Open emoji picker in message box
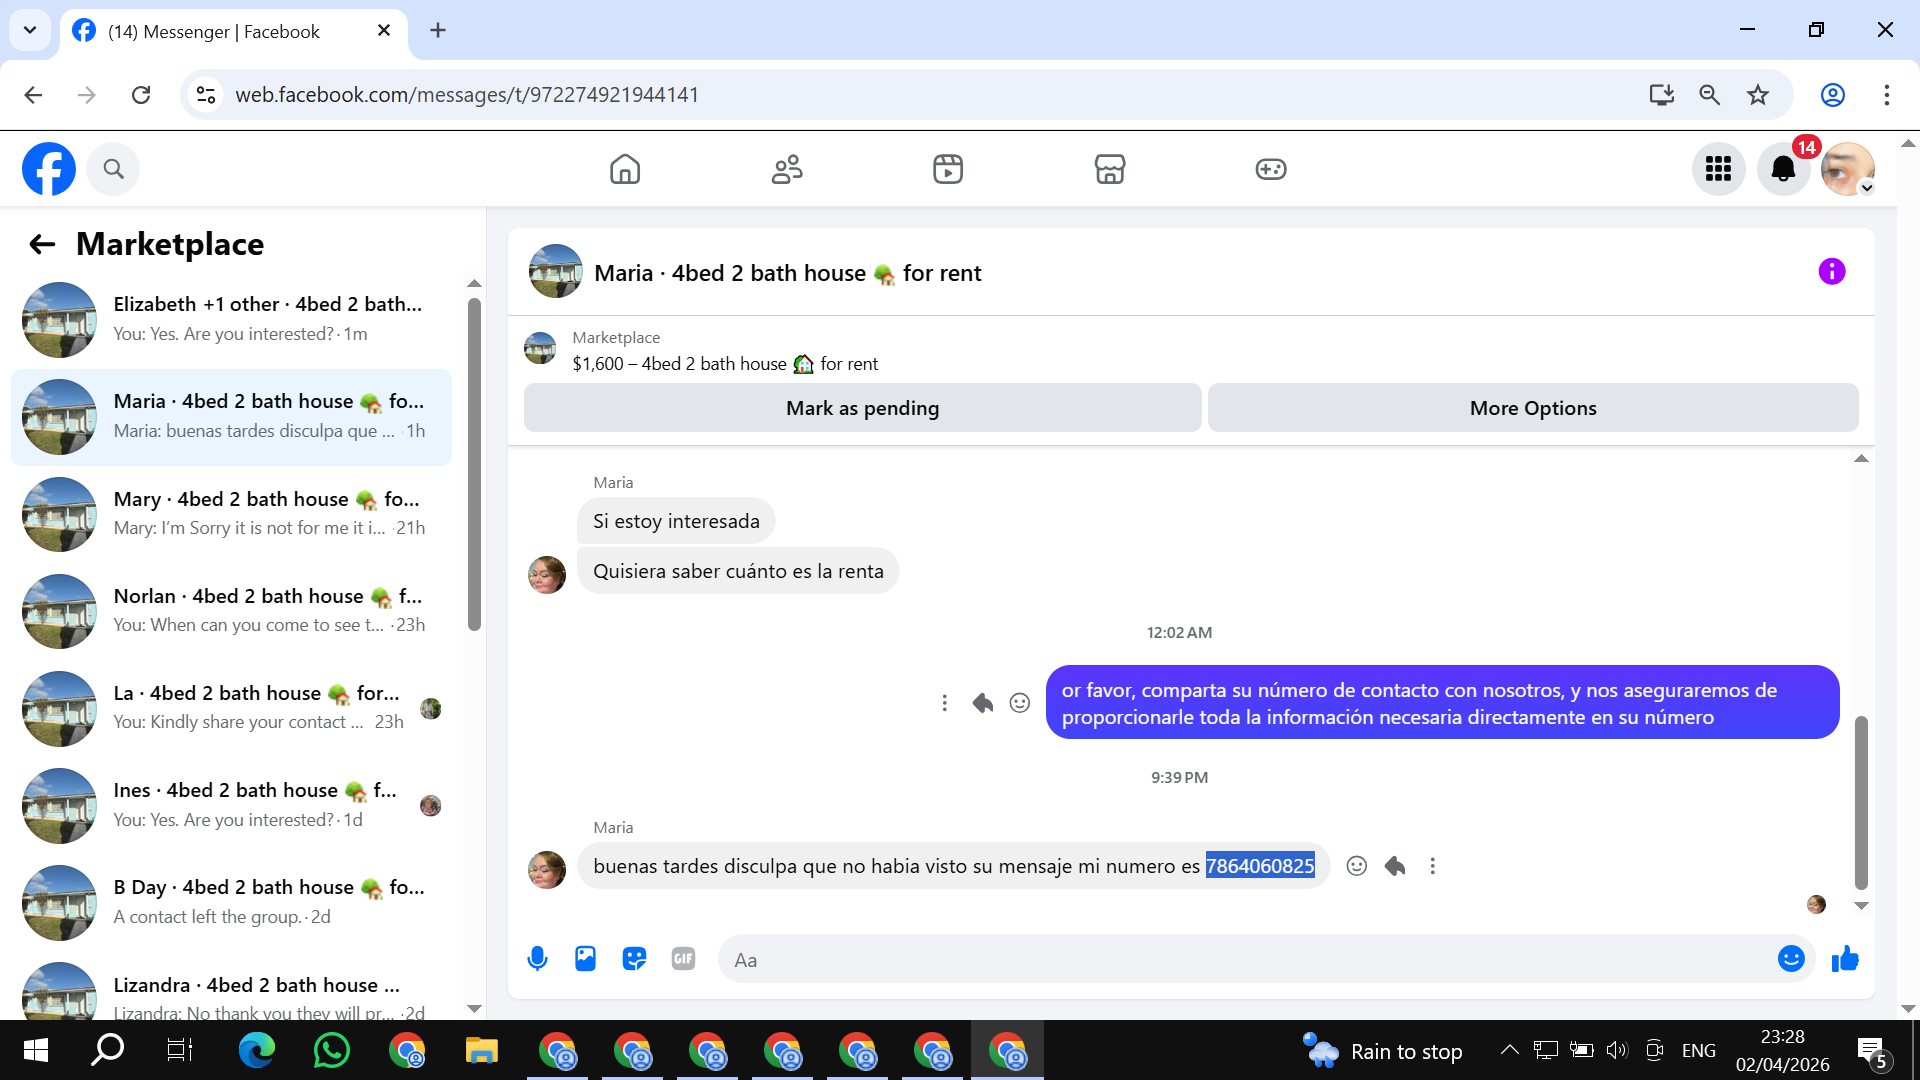This screenshot has height=1080, width=1920. (1791, 959)
